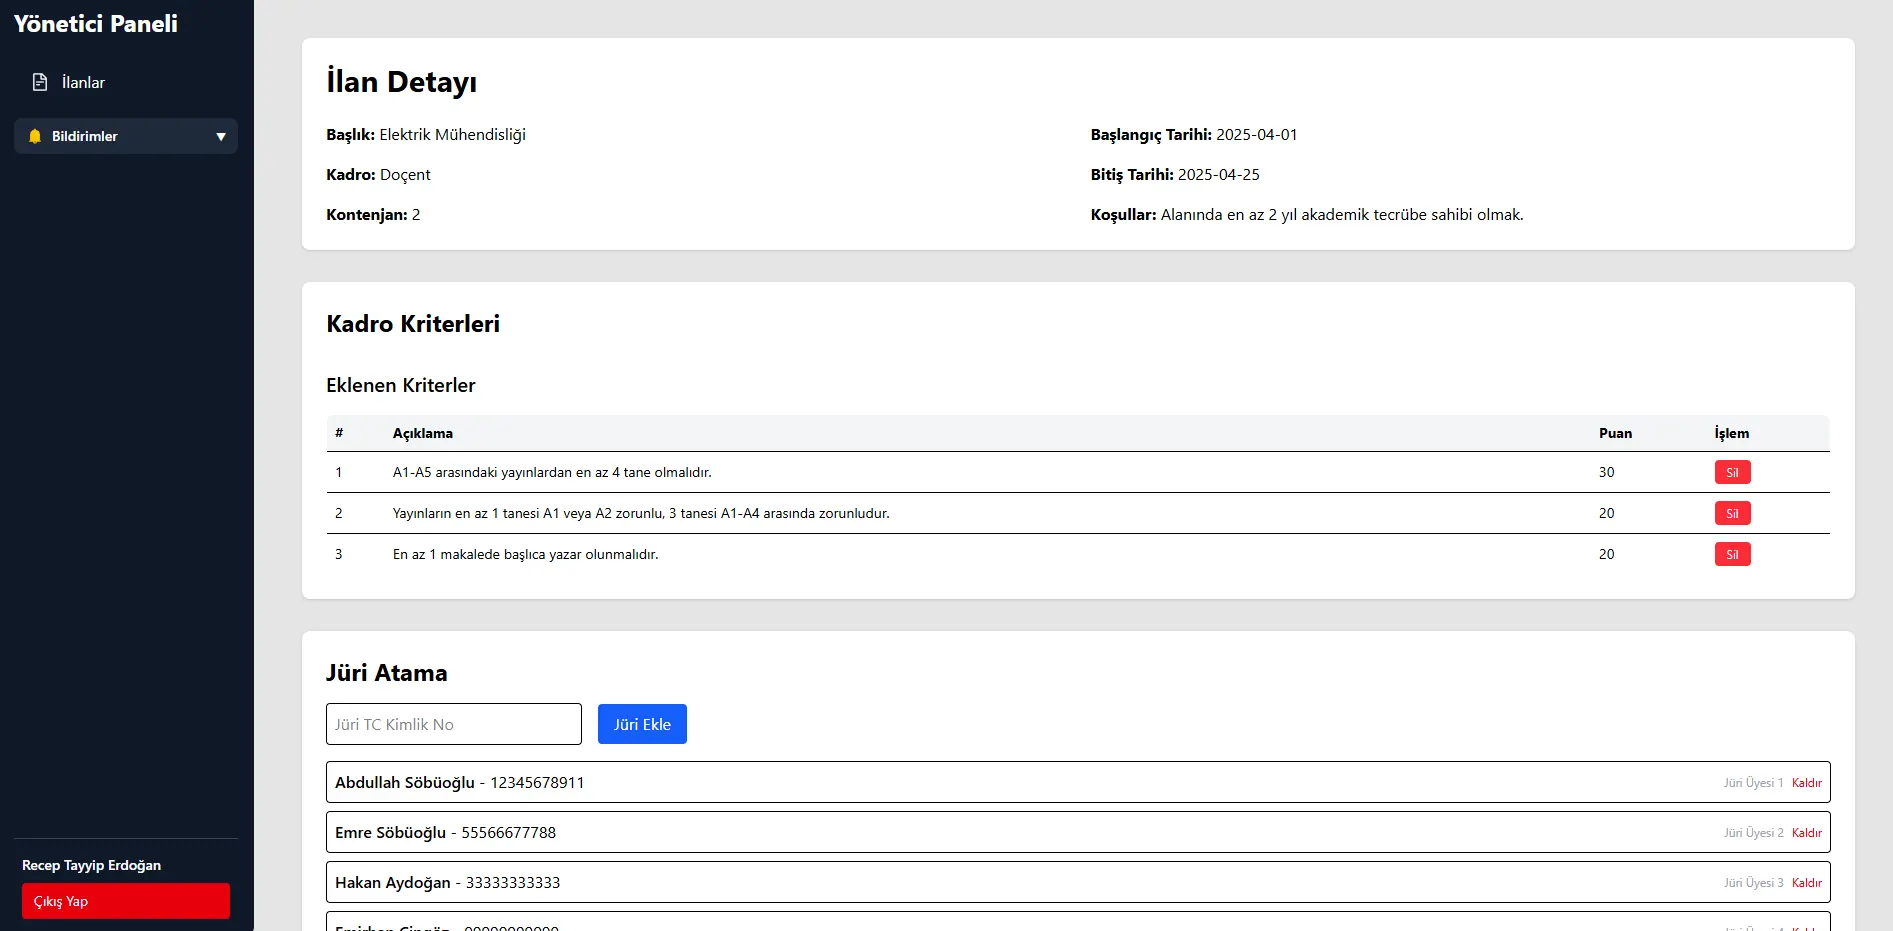Remove Abdullah Söbüoğlu via Kaldır link
The height and width of the screenshot is (931, 1893).
click(x=1806, y=783)
